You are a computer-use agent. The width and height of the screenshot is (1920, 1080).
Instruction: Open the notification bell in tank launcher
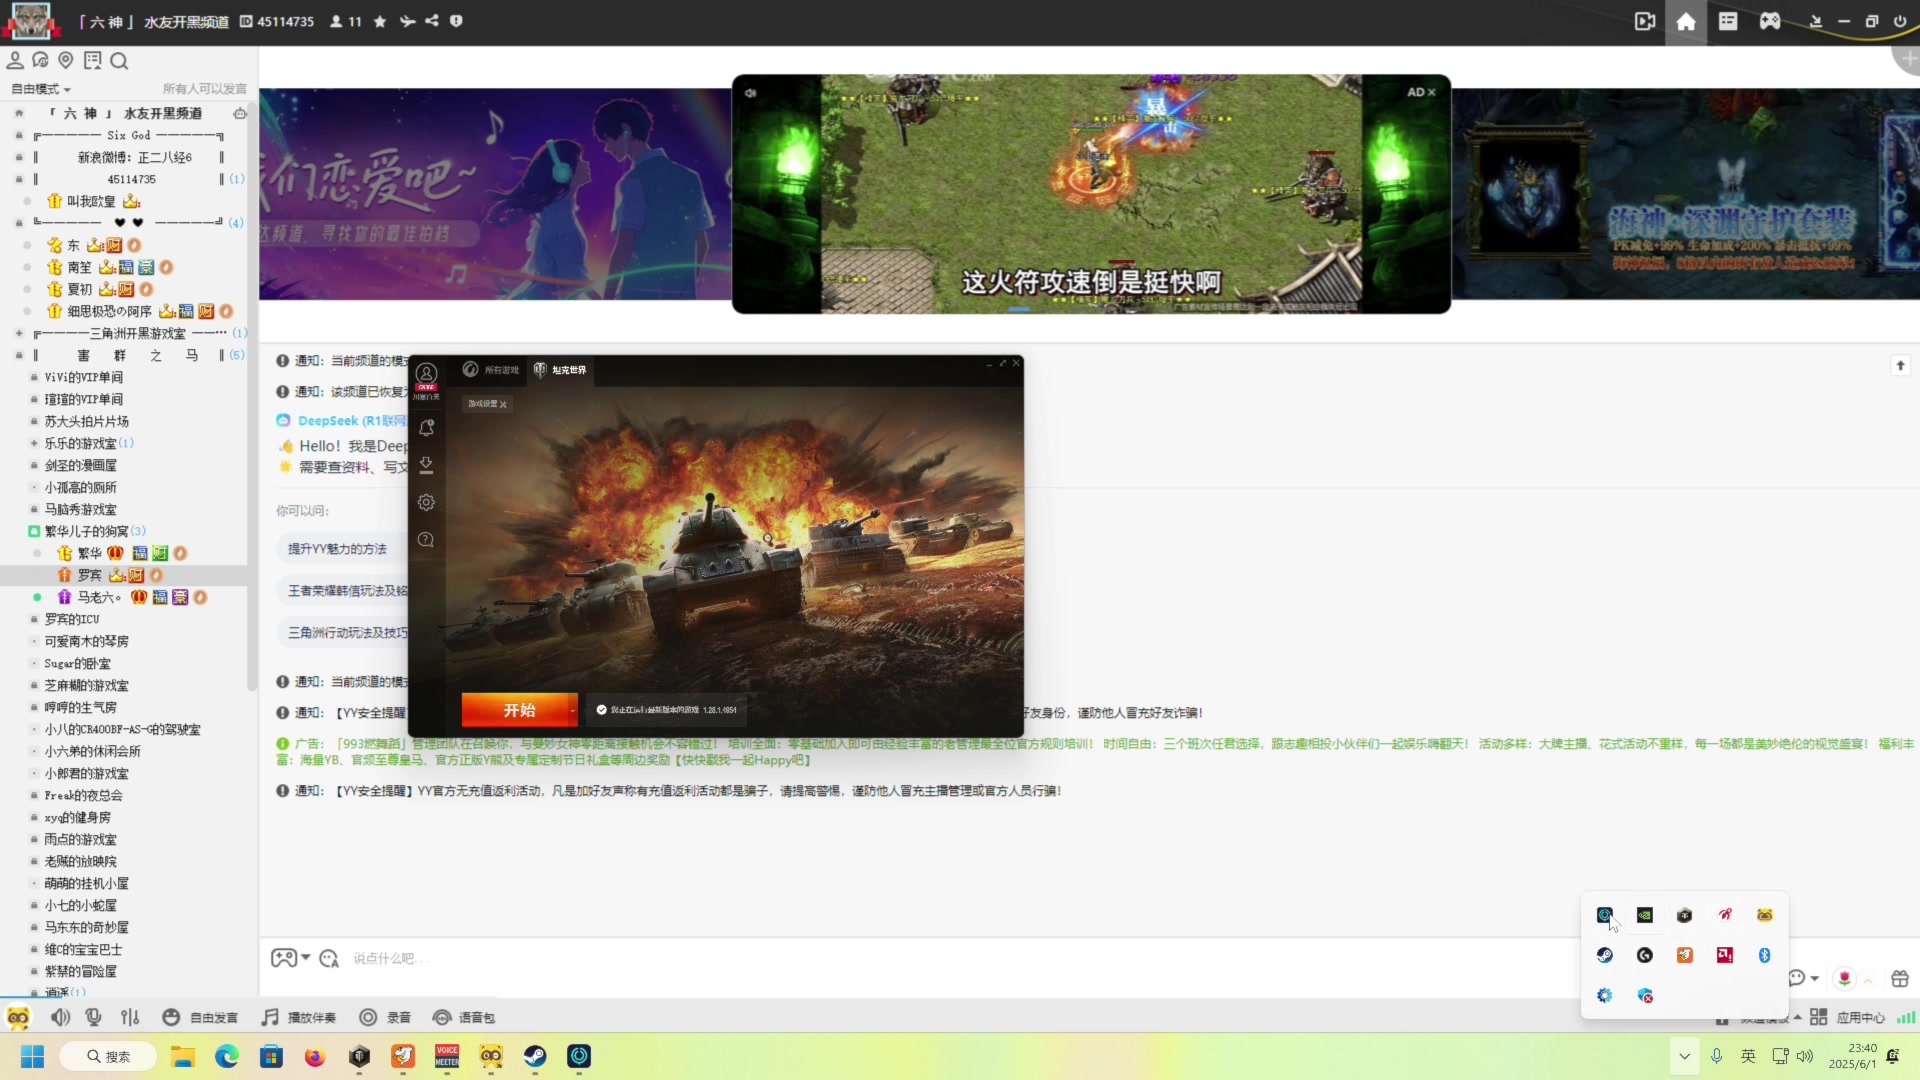426,428
